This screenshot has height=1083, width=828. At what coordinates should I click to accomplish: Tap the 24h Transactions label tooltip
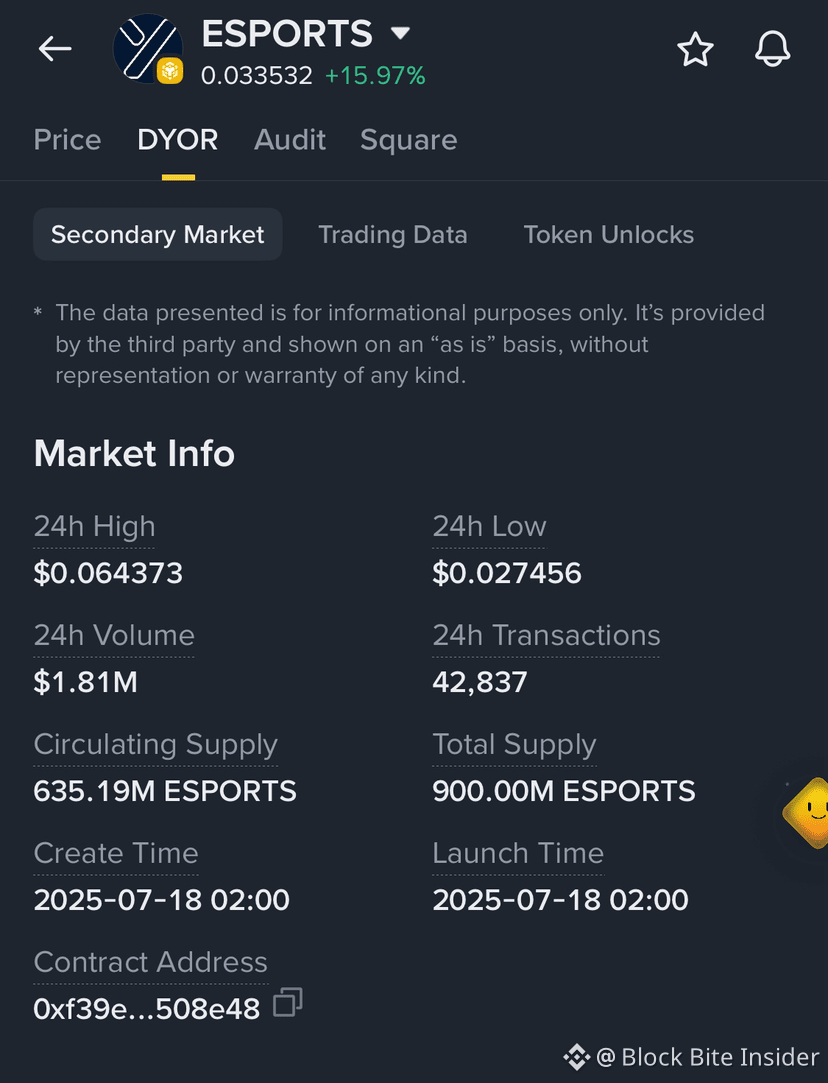[x=546, y=635]
